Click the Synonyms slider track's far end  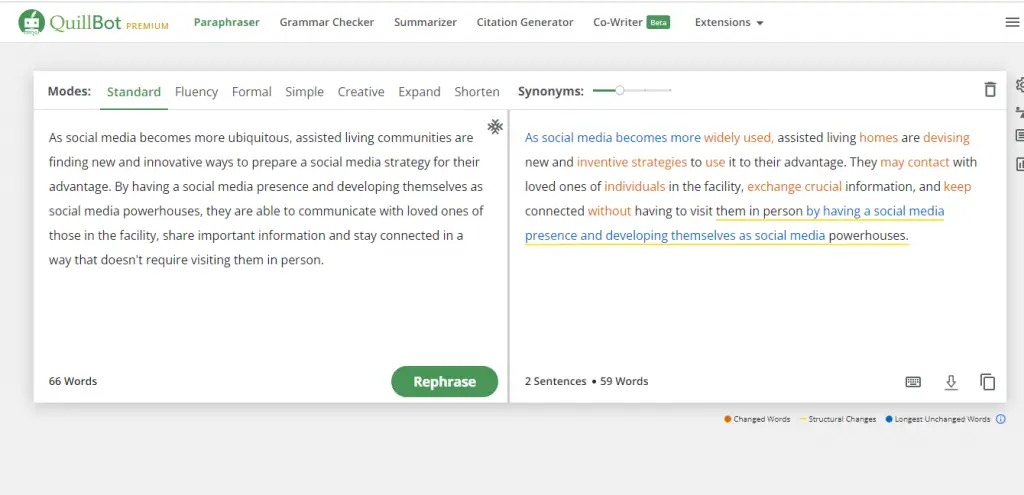click(x=669, y=90)
